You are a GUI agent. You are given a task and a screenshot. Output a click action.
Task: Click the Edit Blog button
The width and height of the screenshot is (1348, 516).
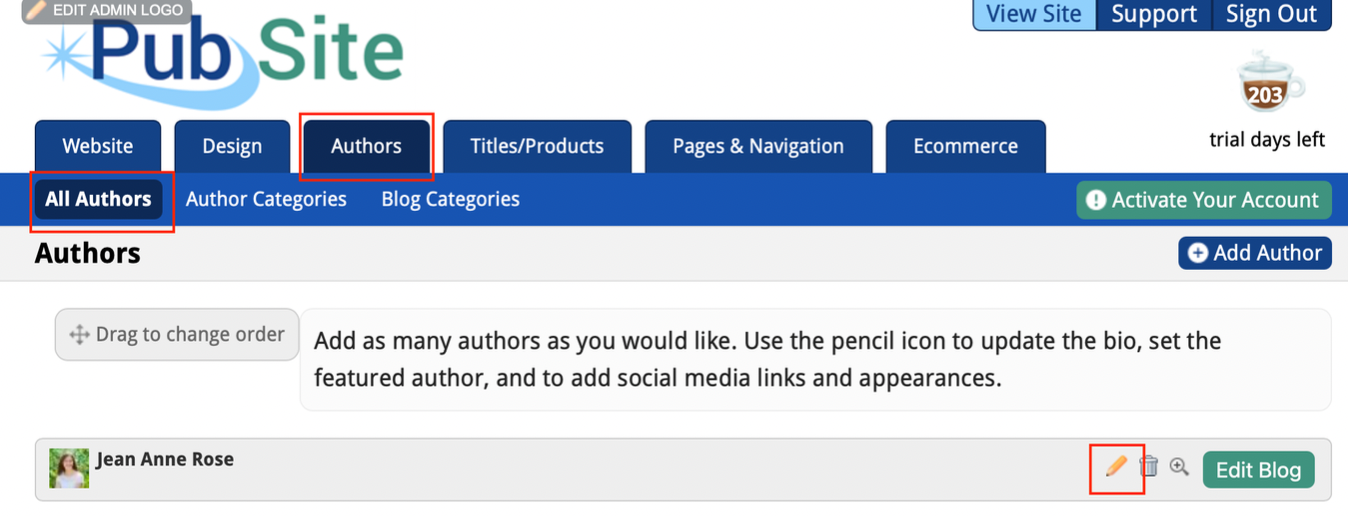point(1258,470)
